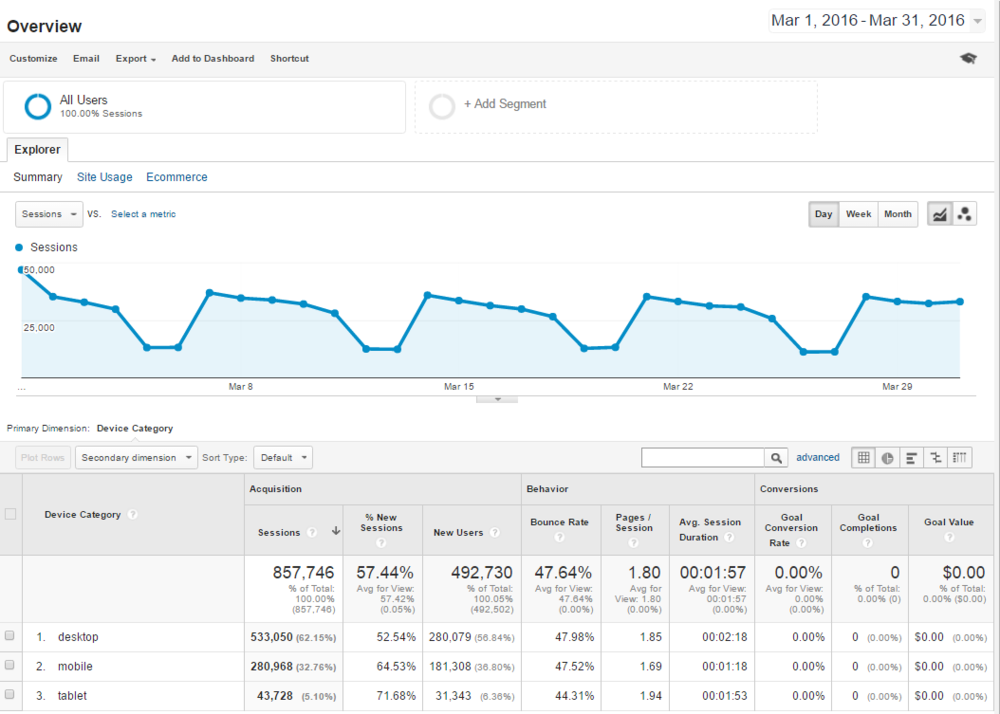Select the performance bar chart view

pyautogui.click(x=911, y=457)
